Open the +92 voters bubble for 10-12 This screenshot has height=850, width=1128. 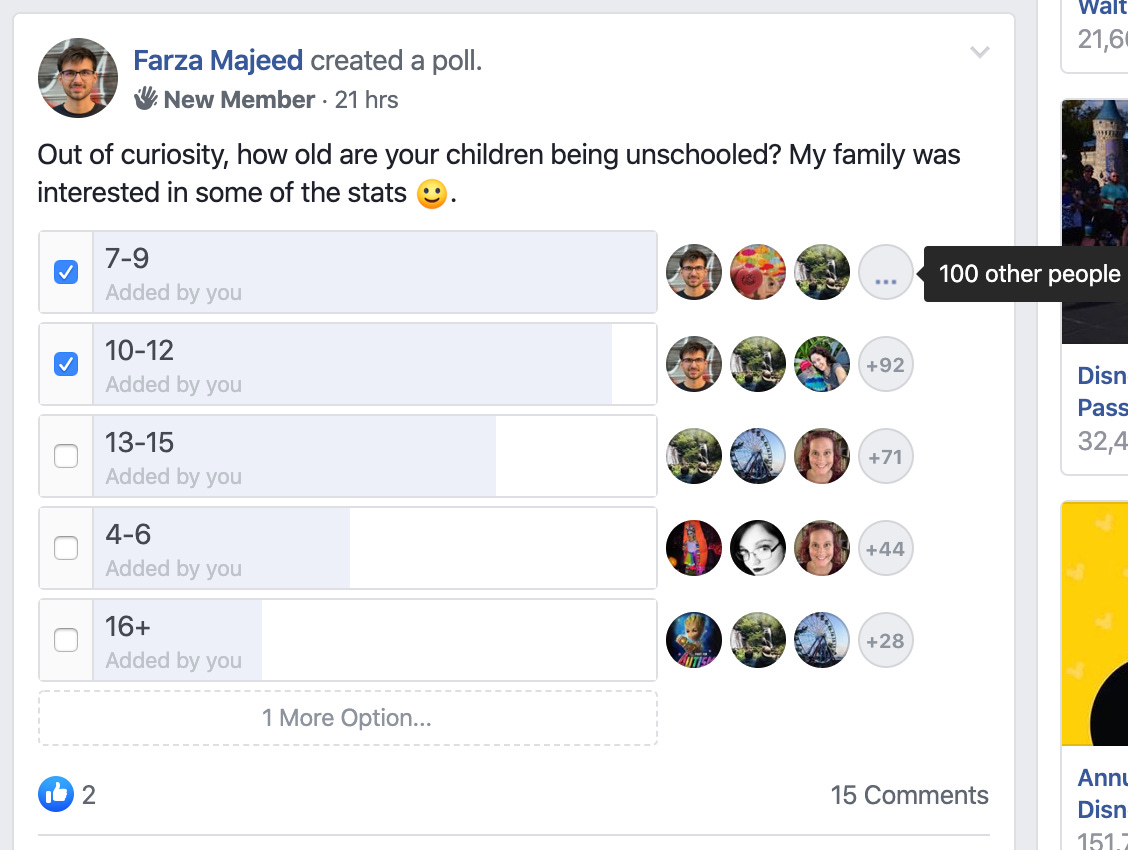click(x=886, y=365)
